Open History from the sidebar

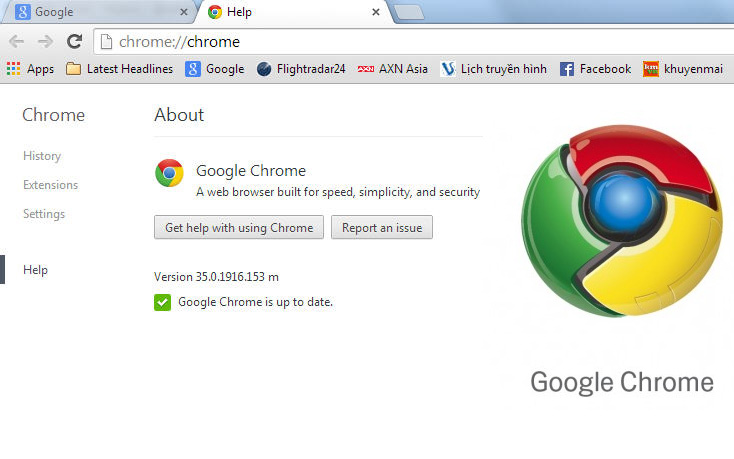(42, 156)
